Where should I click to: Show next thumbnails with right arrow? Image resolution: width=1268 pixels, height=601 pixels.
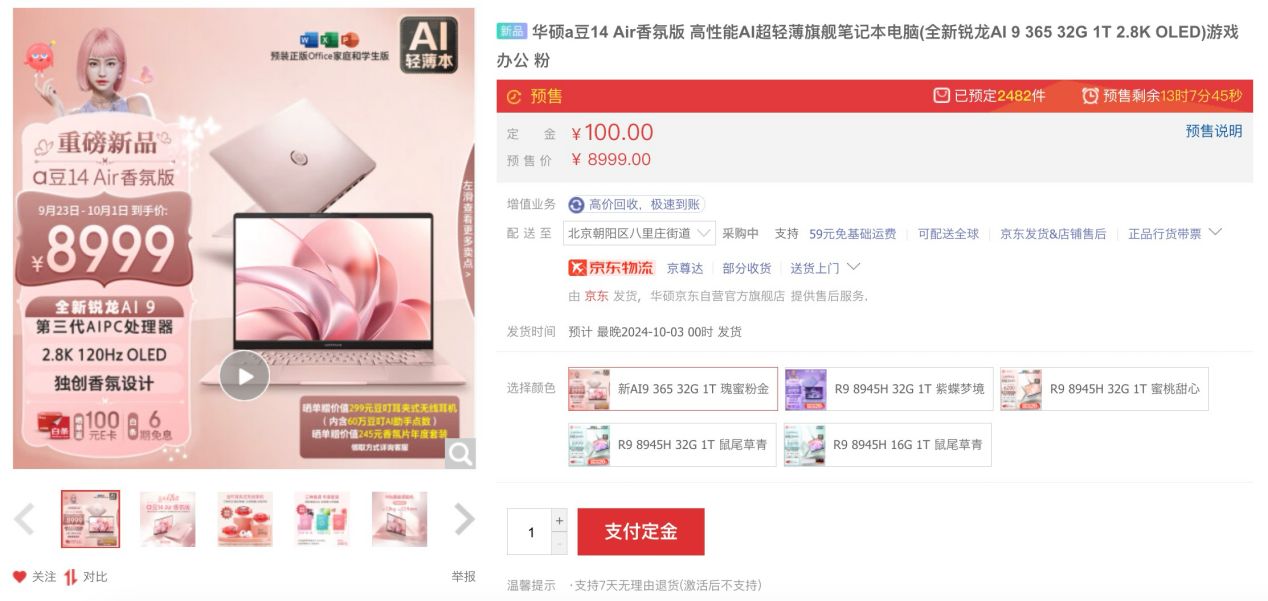pyautogui.click(x=464, y=519)
